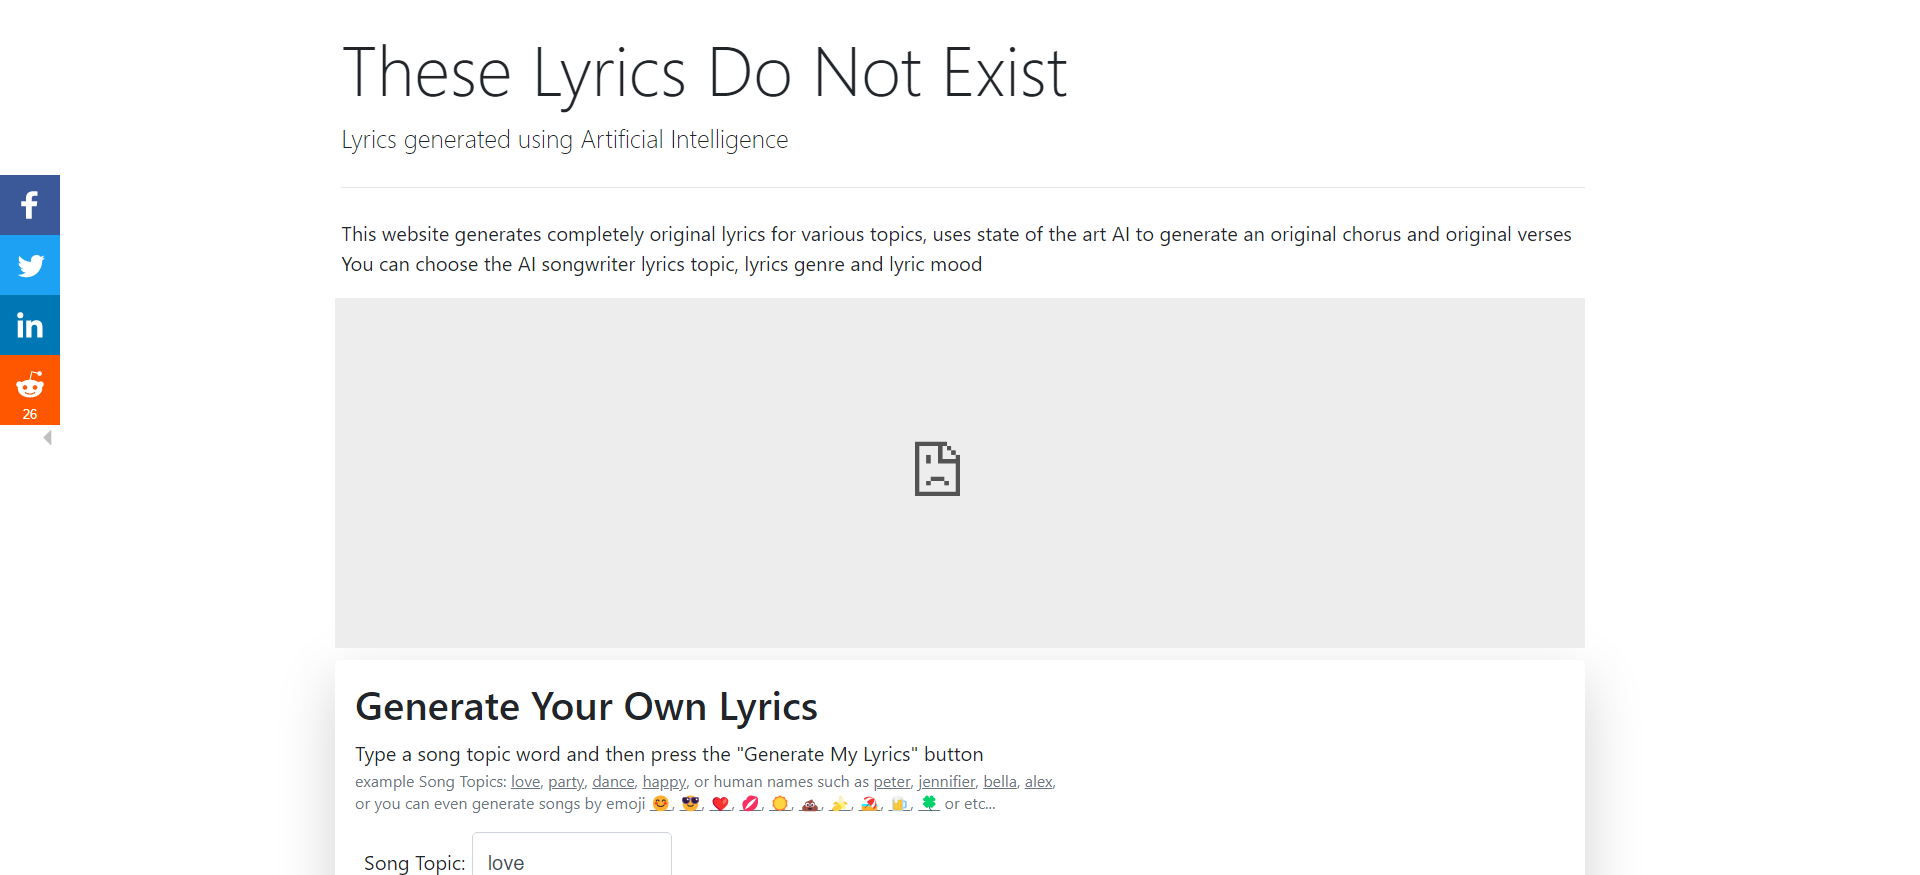
Task: Select the 'jennifier' name topic link
Action: click(946, 782)
